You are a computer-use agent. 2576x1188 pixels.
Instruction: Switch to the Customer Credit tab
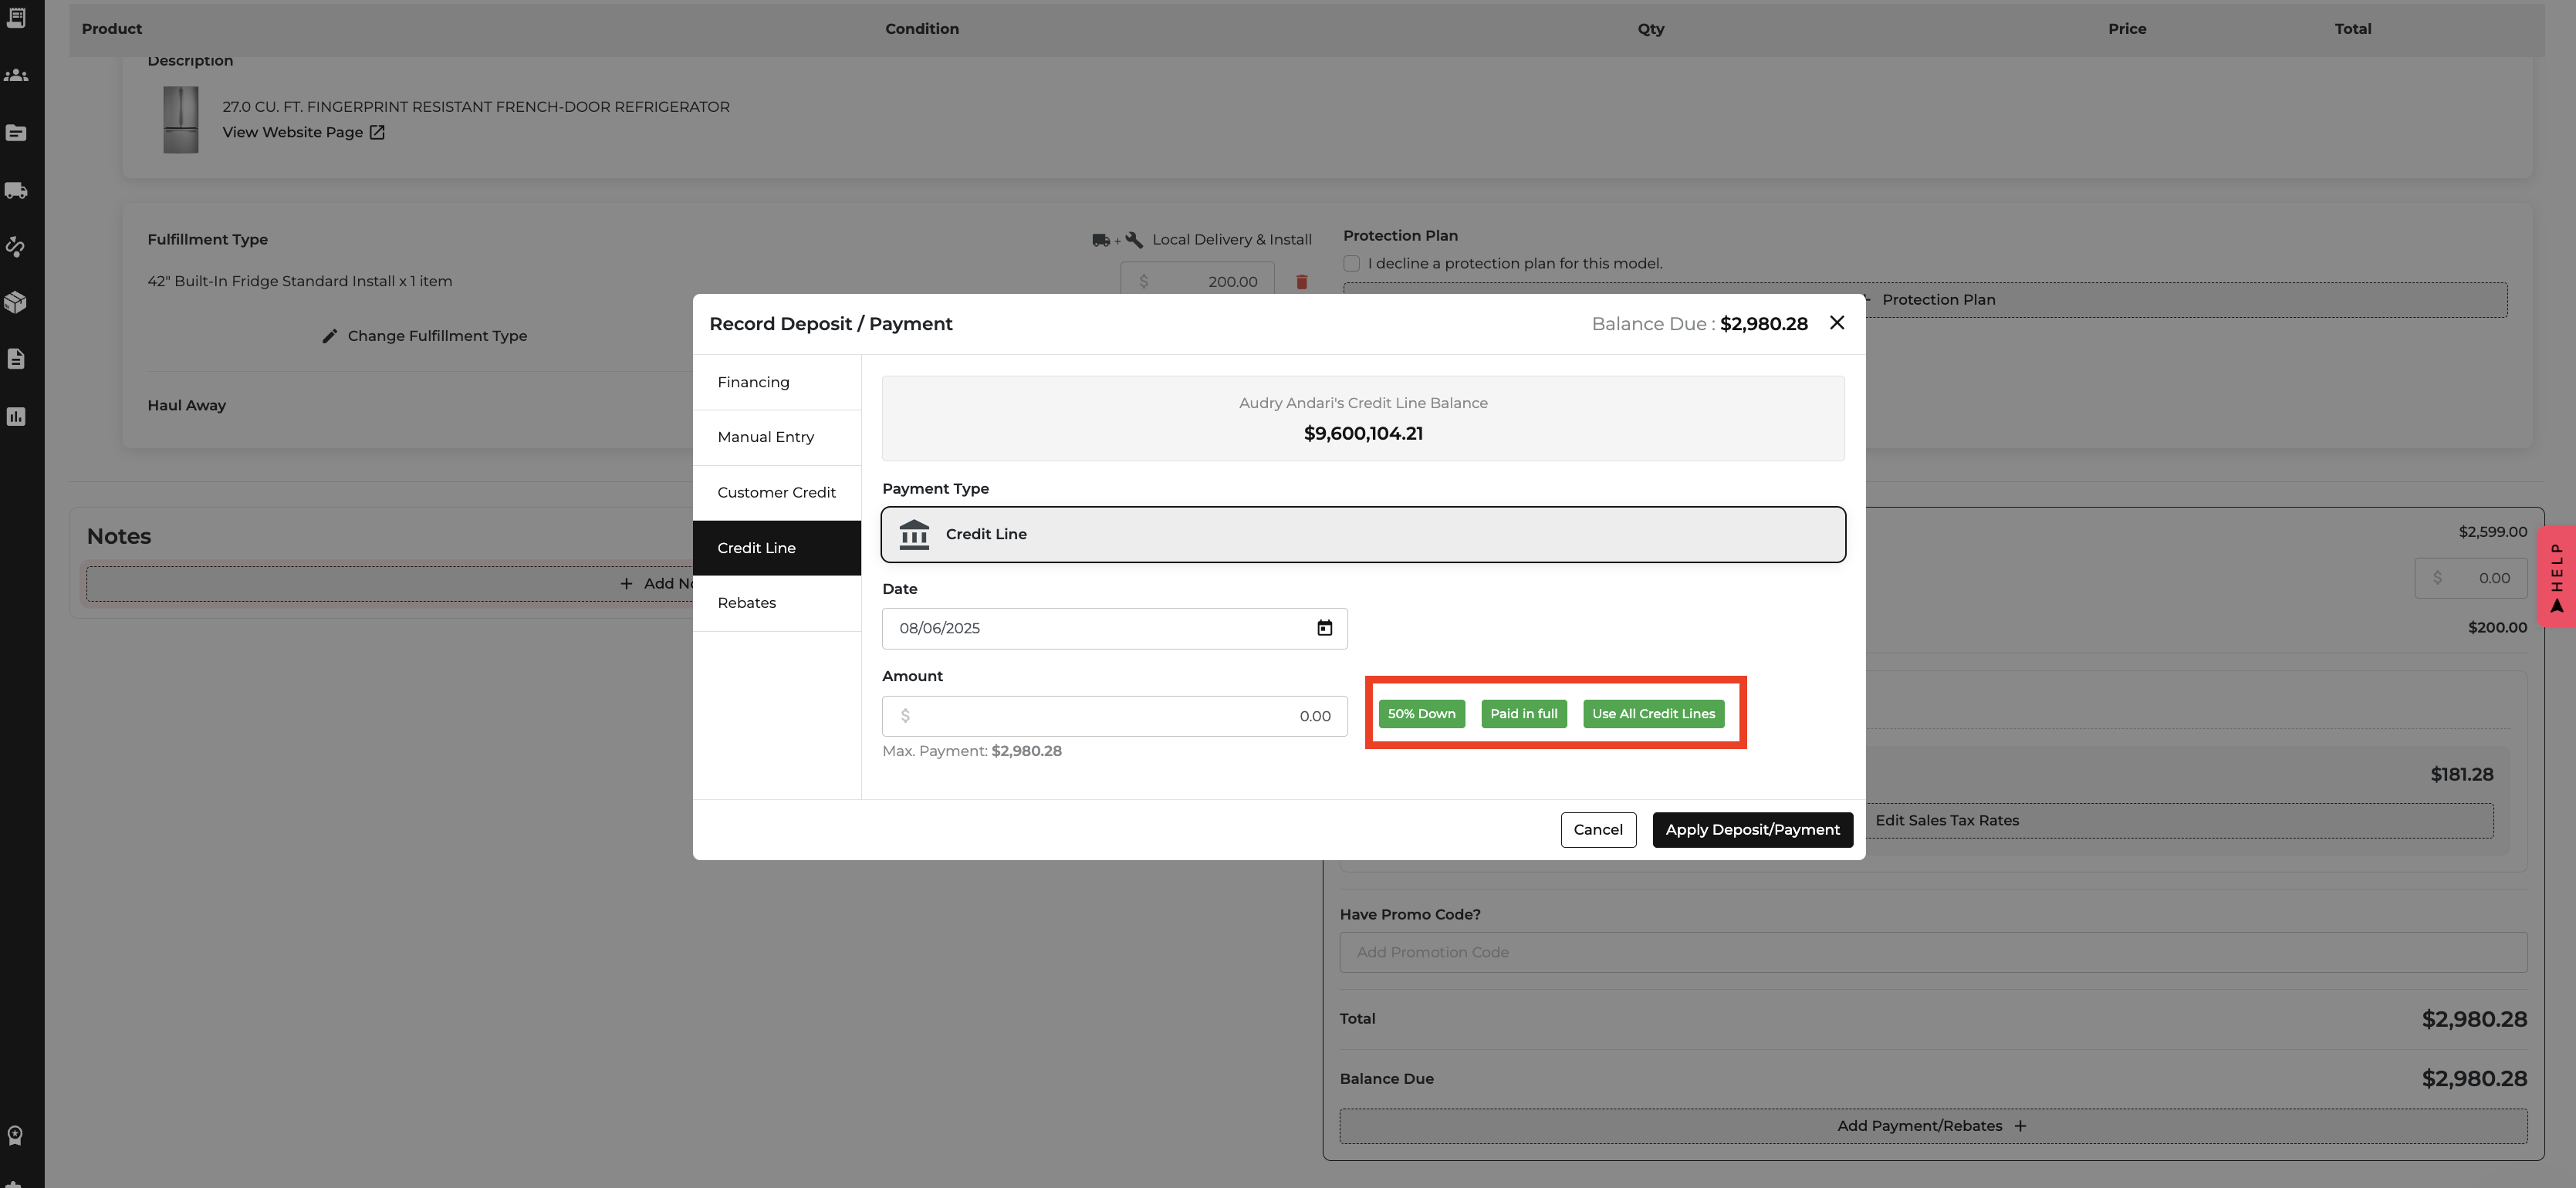click(x=777, y=492)
